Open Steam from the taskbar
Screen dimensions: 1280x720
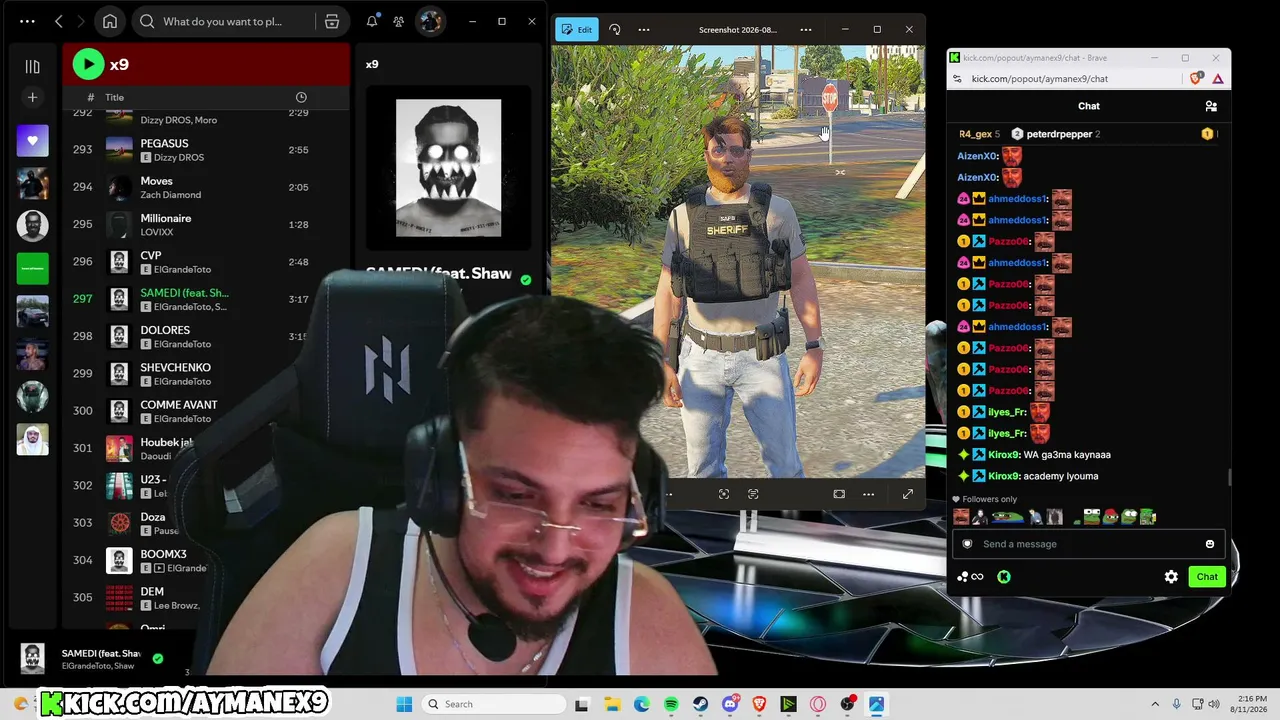tap(701, 704)
